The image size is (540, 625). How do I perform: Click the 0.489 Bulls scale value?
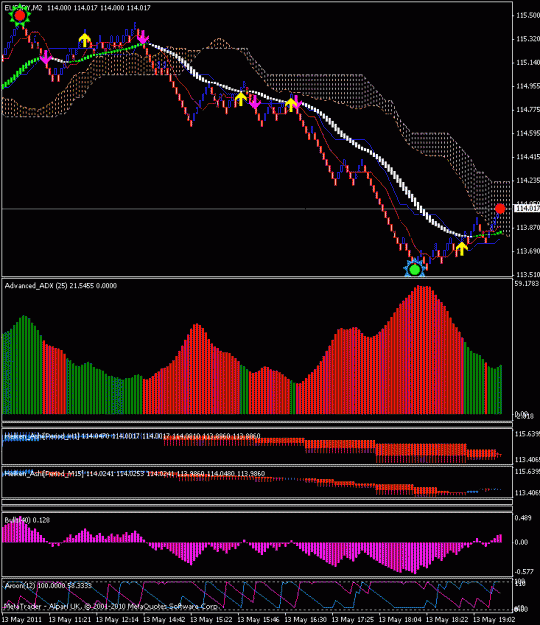[x=523, y=518]
